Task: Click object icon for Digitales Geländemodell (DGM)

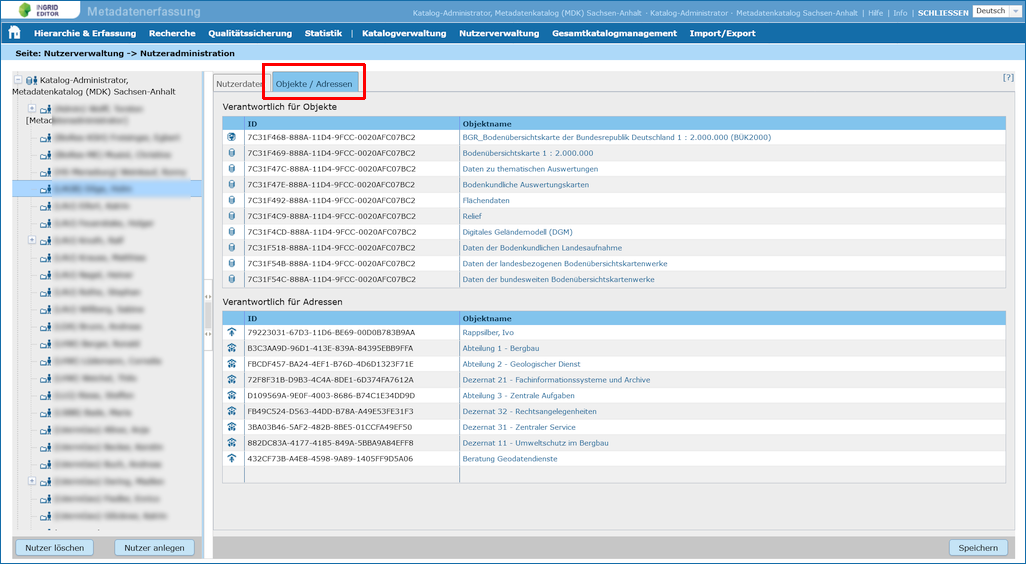Action: [232, 232]
